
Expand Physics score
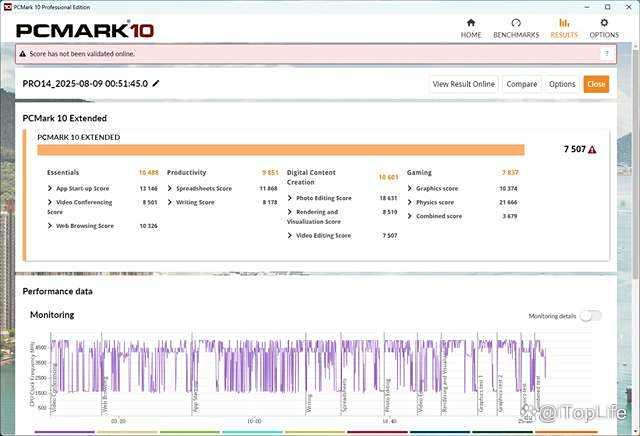pos(410,202)
